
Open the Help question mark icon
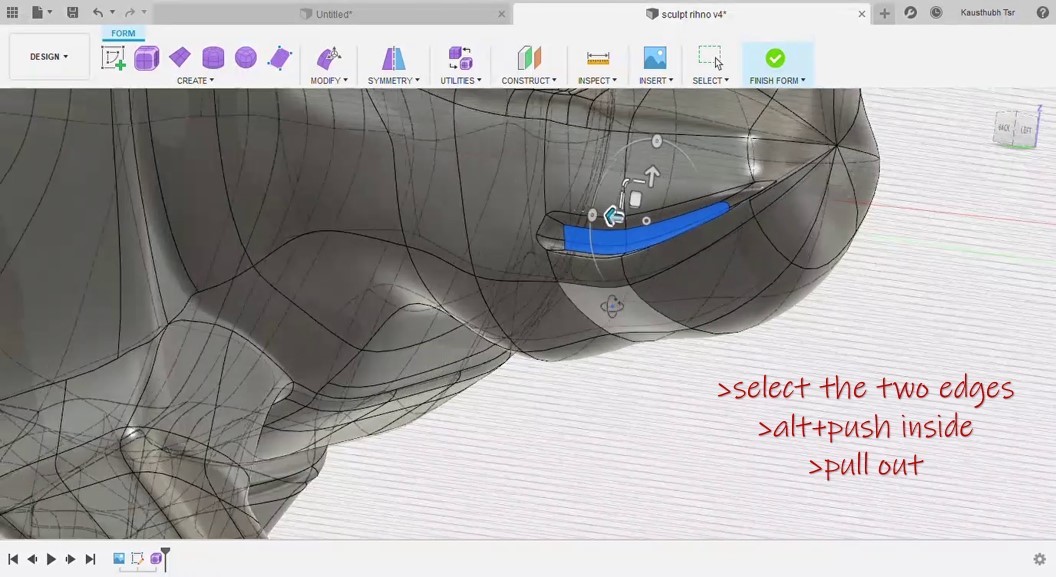1043,13
